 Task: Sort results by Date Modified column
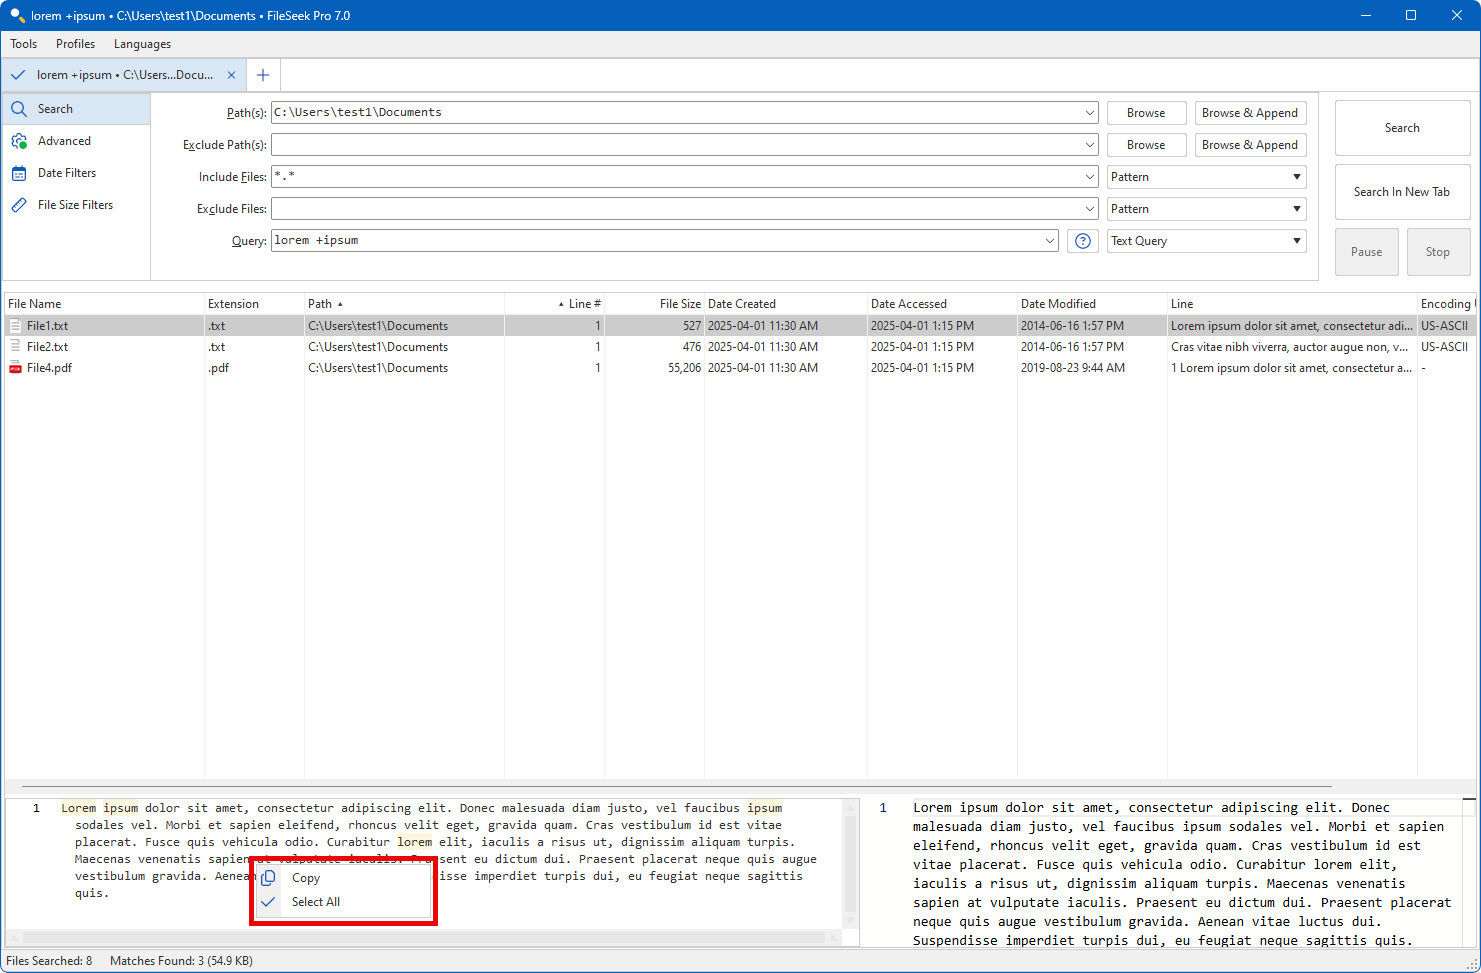[1092, 304]
